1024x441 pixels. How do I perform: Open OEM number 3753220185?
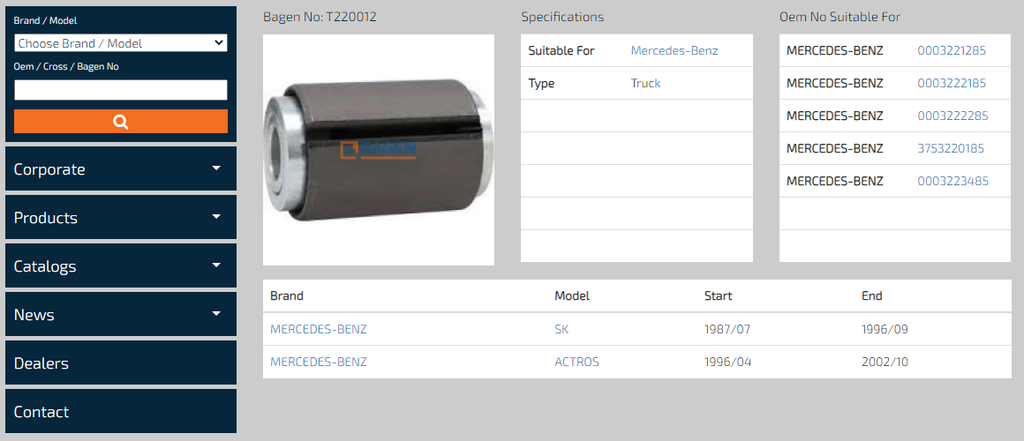[951, 148]
